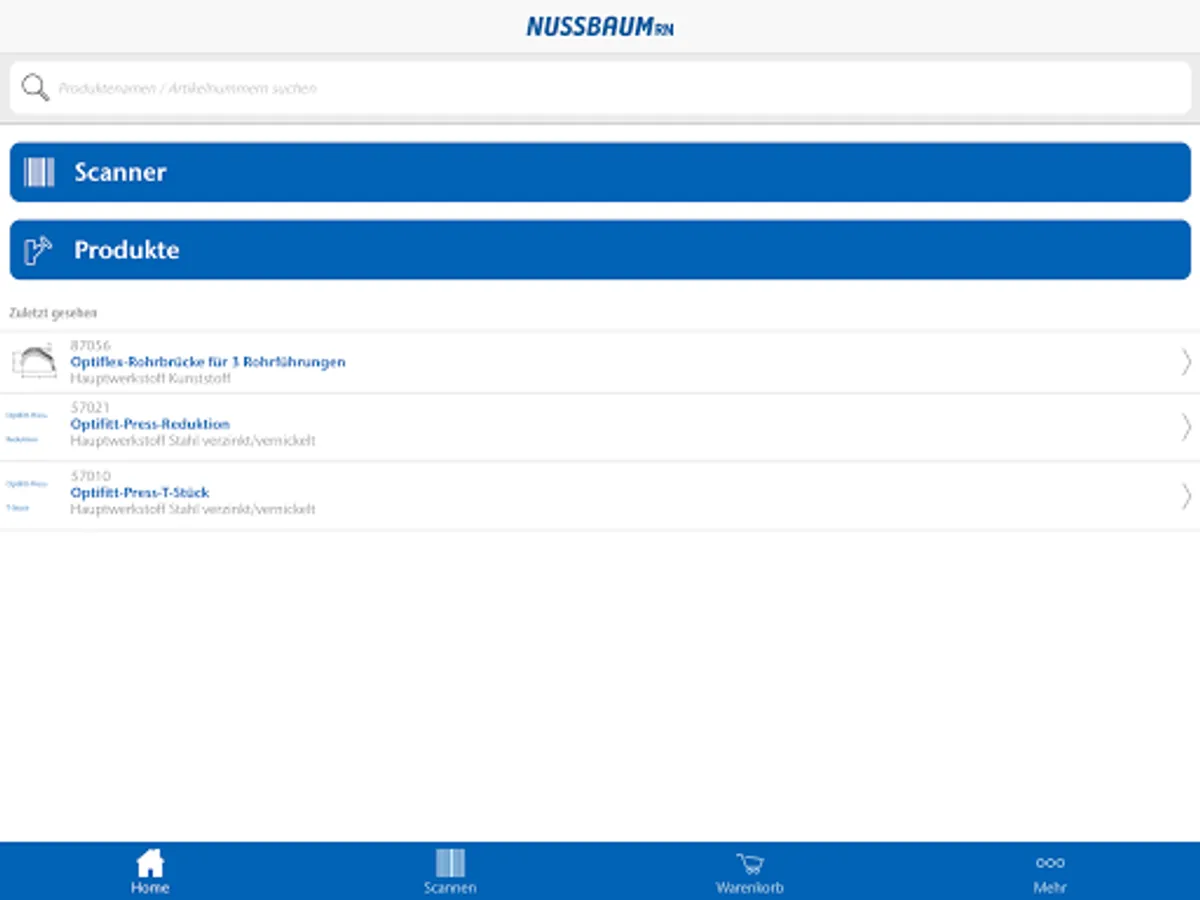Select article number 57010
1200x900 pixels.
[x=90, y=476]
